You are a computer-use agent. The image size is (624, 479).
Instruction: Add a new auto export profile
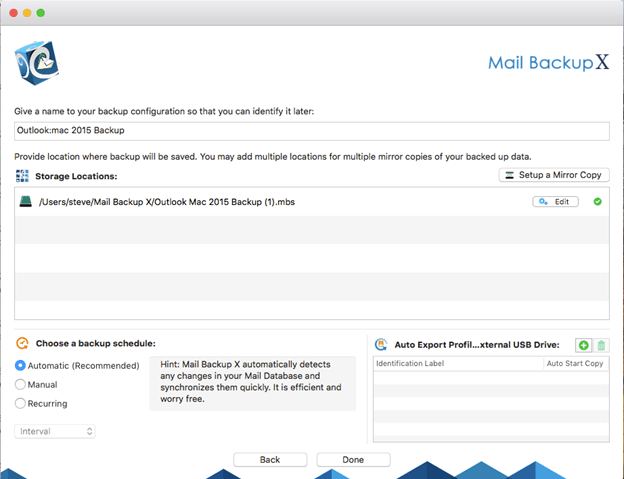point(583,345)
